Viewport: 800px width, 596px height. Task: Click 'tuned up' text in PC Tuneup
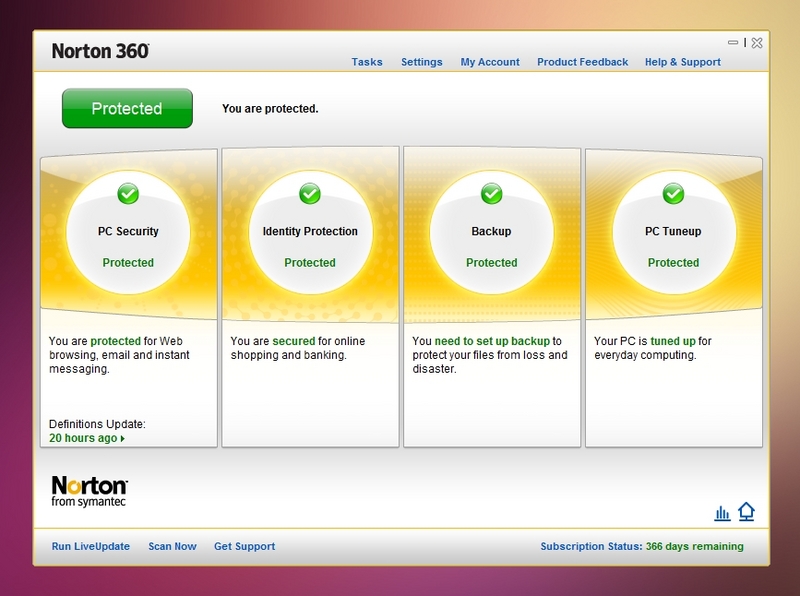[673, 341]
